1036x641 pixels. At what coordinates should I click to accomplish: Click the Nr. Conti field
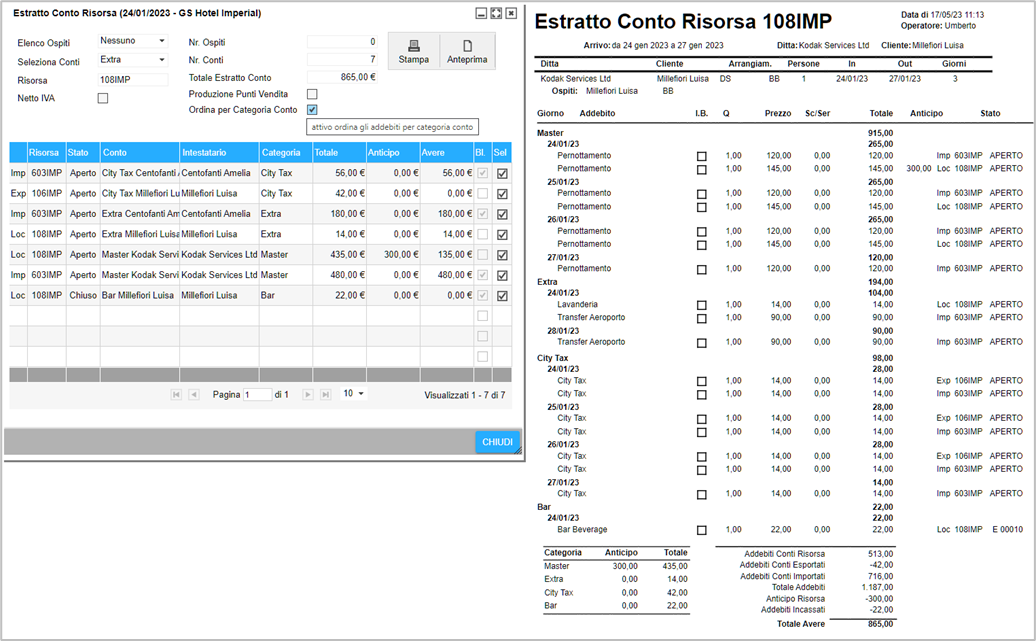tap(342, 59)
